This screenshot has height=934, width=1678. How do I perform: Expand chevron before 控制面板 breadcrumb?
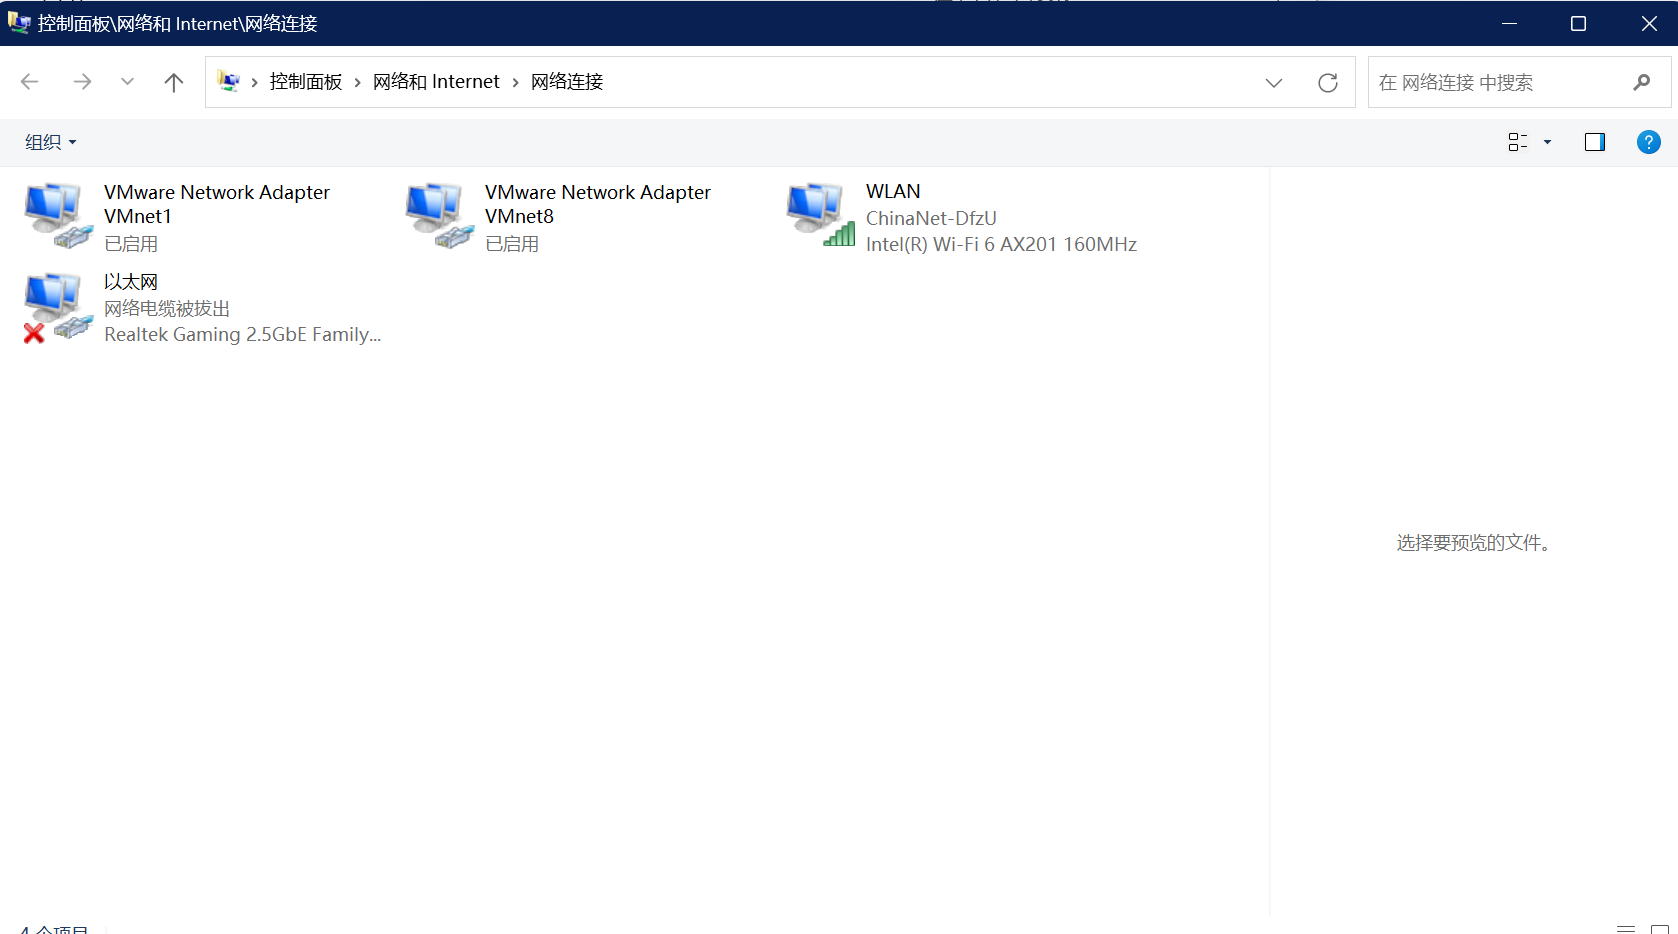[254, 82]
